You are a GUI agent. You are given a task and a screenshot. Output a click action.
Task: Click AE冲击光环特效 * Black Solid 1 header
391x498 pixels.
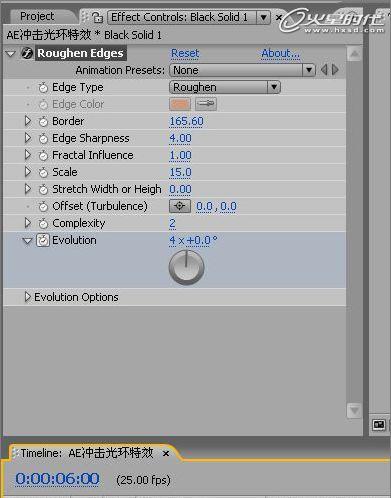click(84, 35)
